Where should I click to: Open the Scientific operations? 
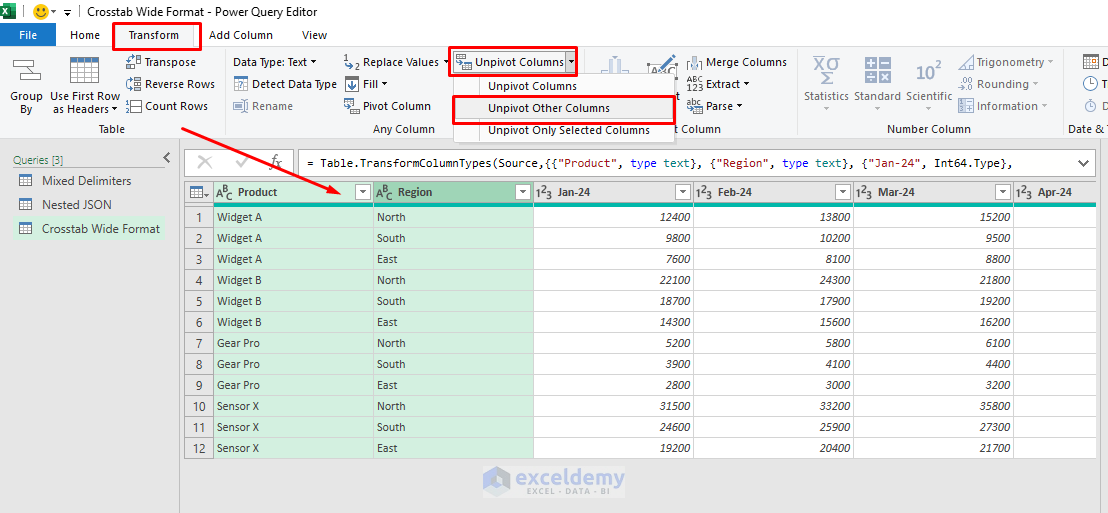(x=929, y=84)
